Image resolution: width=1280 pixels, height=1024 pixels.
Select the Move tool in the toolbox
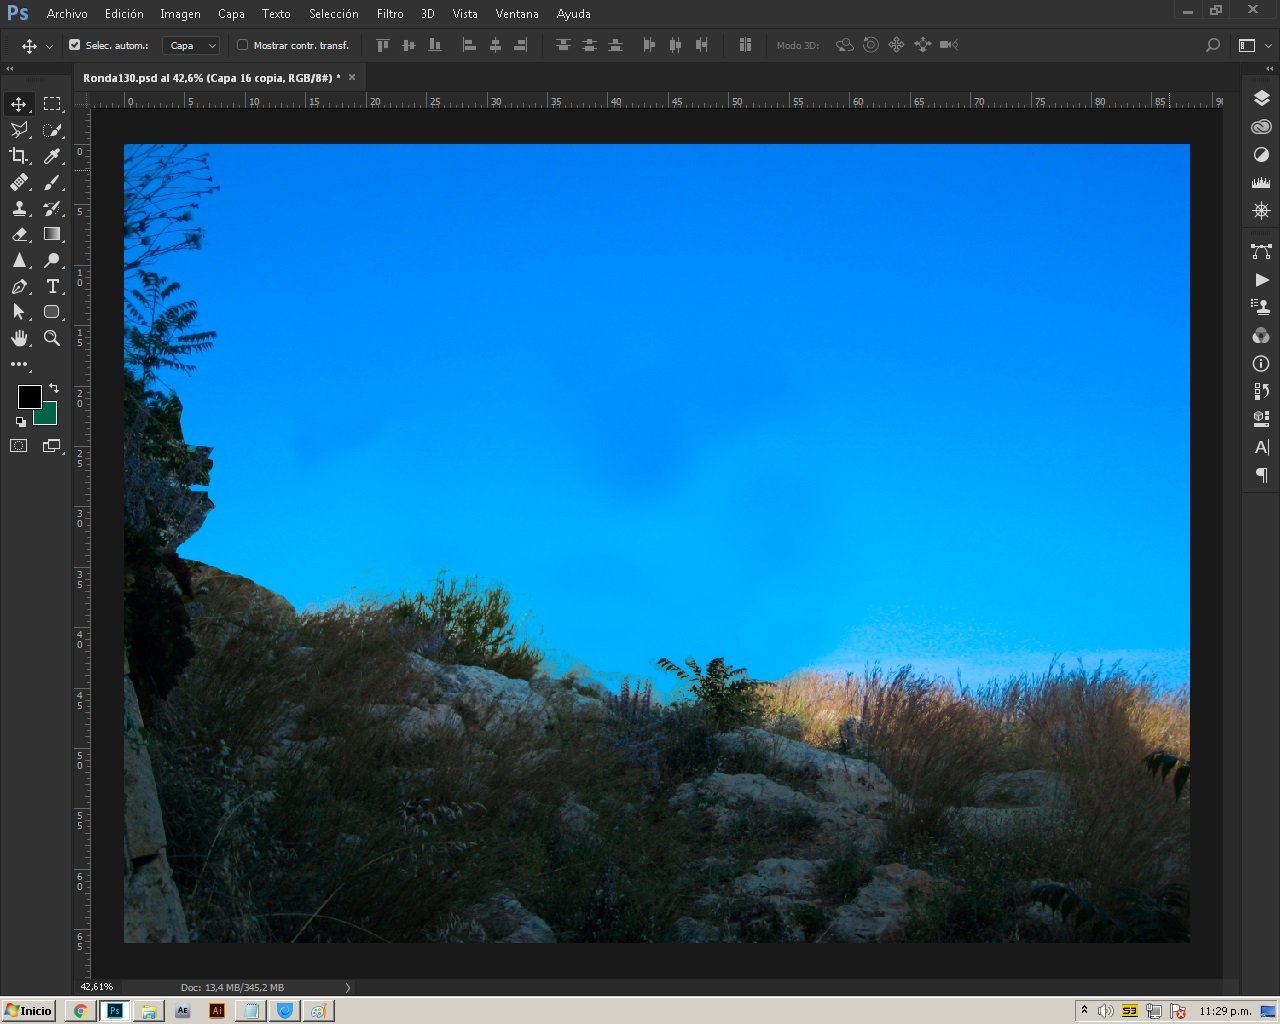click(19, 104)
